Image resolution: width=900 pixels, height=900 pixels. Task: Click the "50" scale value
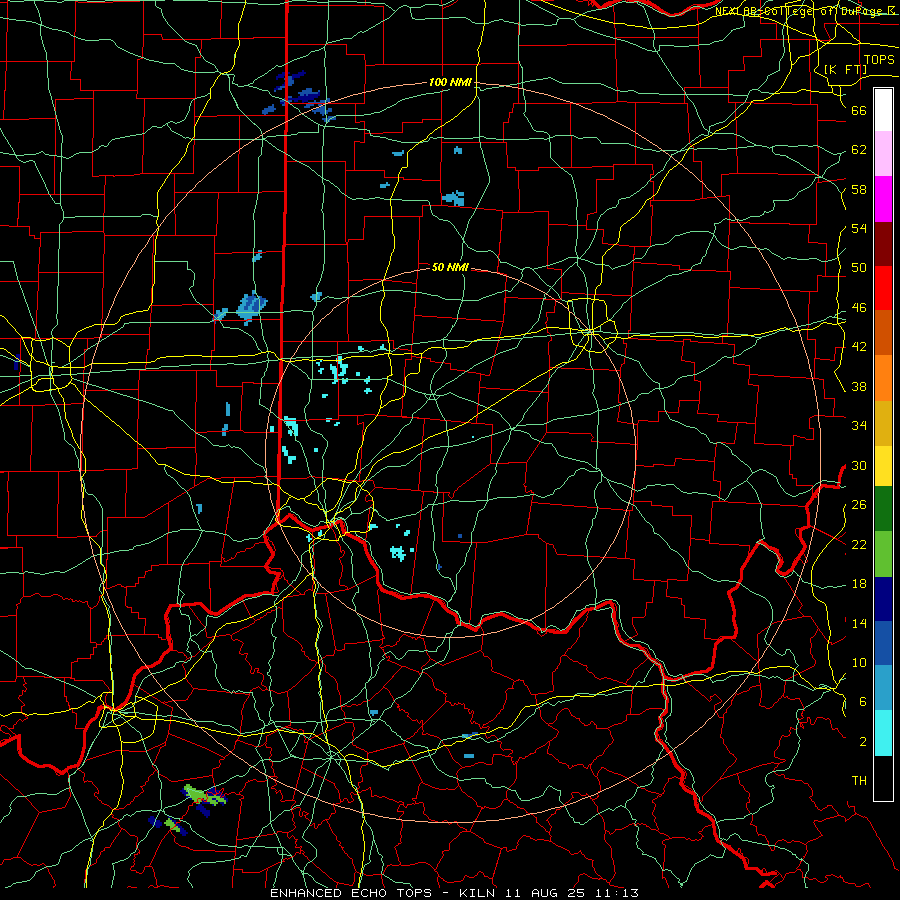(x=859, y=267)
